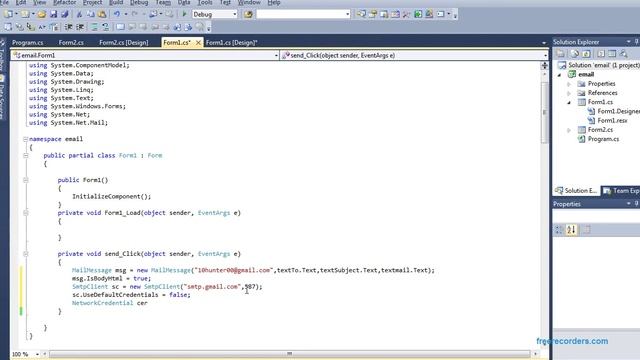Collapse the Form1_Load method outlining block

tap(25, 213)
